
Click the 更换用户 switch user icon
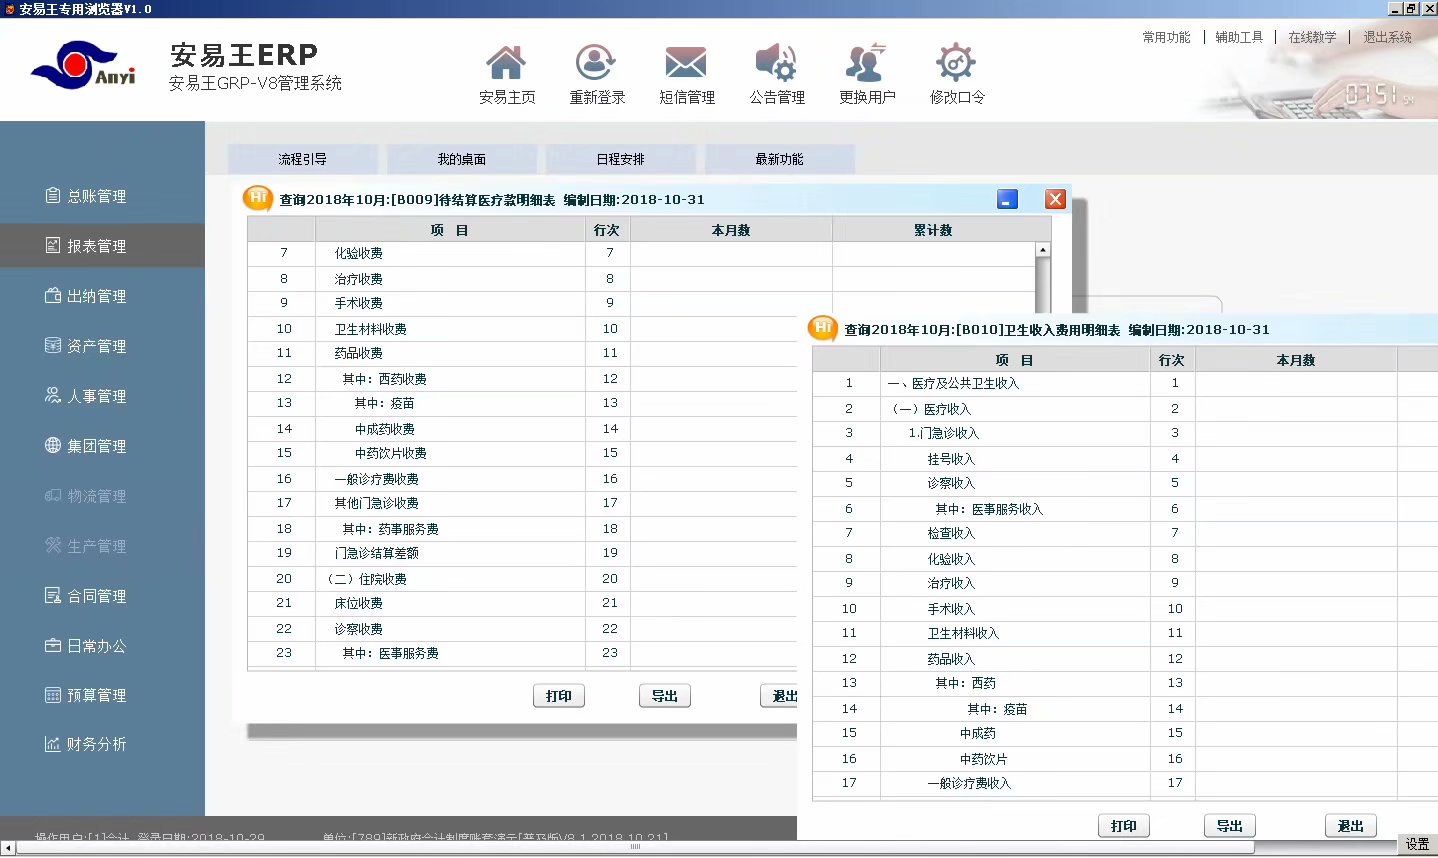click(x=867, y=75)
